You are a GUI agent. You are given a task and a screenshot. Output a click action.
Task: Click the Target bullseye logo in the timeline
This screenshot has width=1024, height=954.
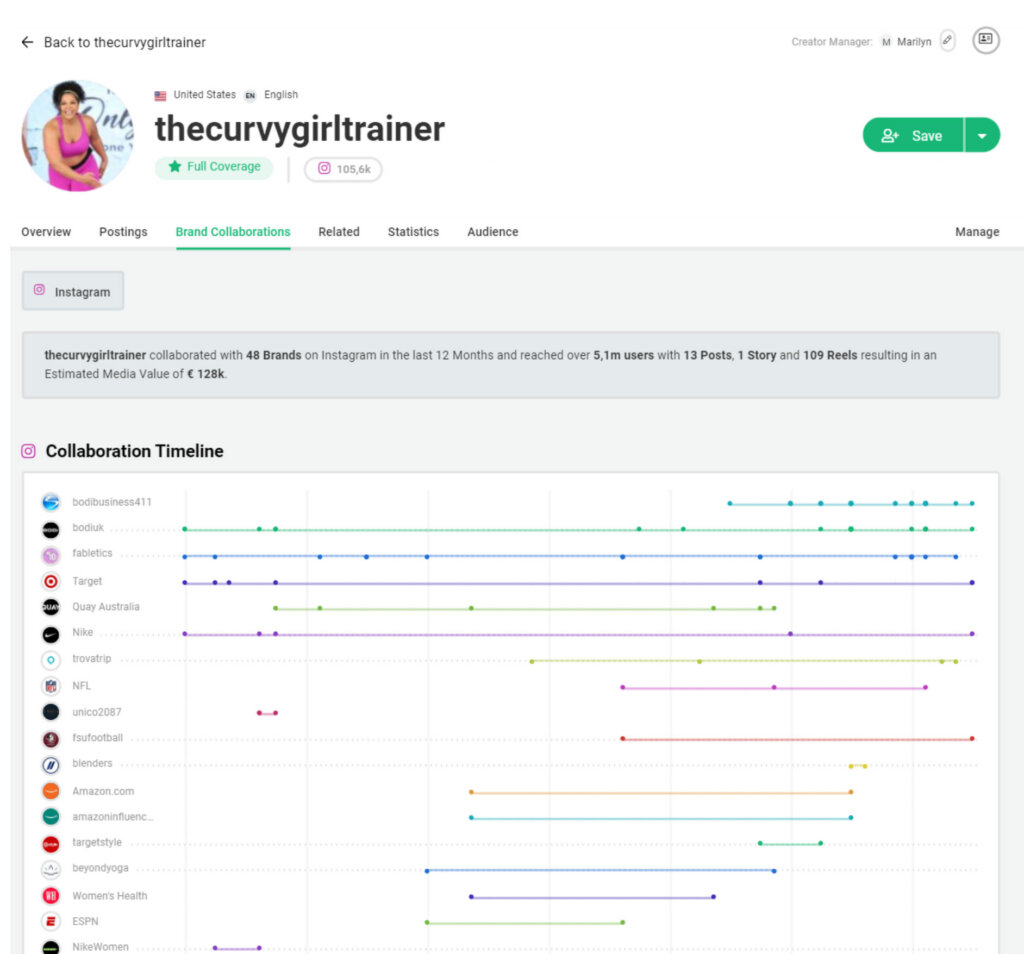[x=51, y=580]
